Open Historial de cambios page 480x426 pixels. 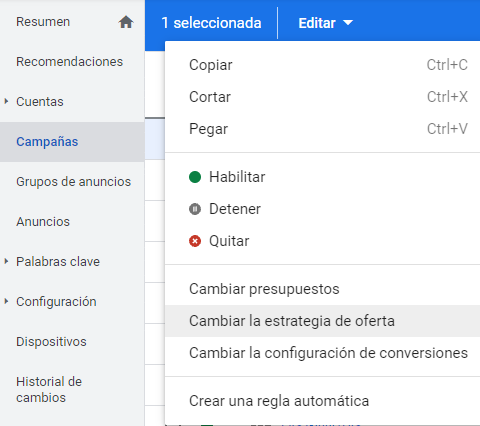pyautogui.click(x=49, y=390)
